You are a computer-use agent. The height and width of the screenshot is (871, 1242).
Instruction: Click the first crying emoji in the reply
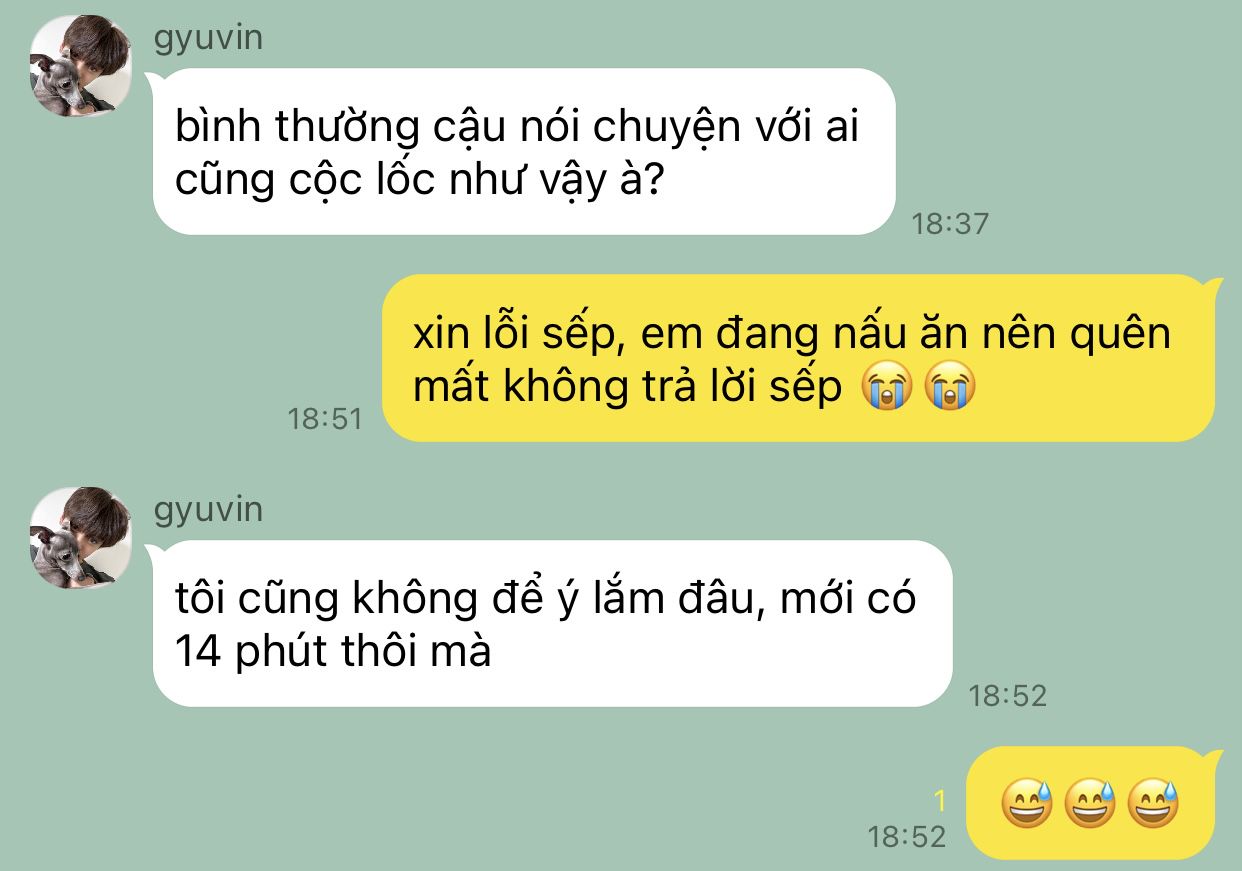[886, 388]
